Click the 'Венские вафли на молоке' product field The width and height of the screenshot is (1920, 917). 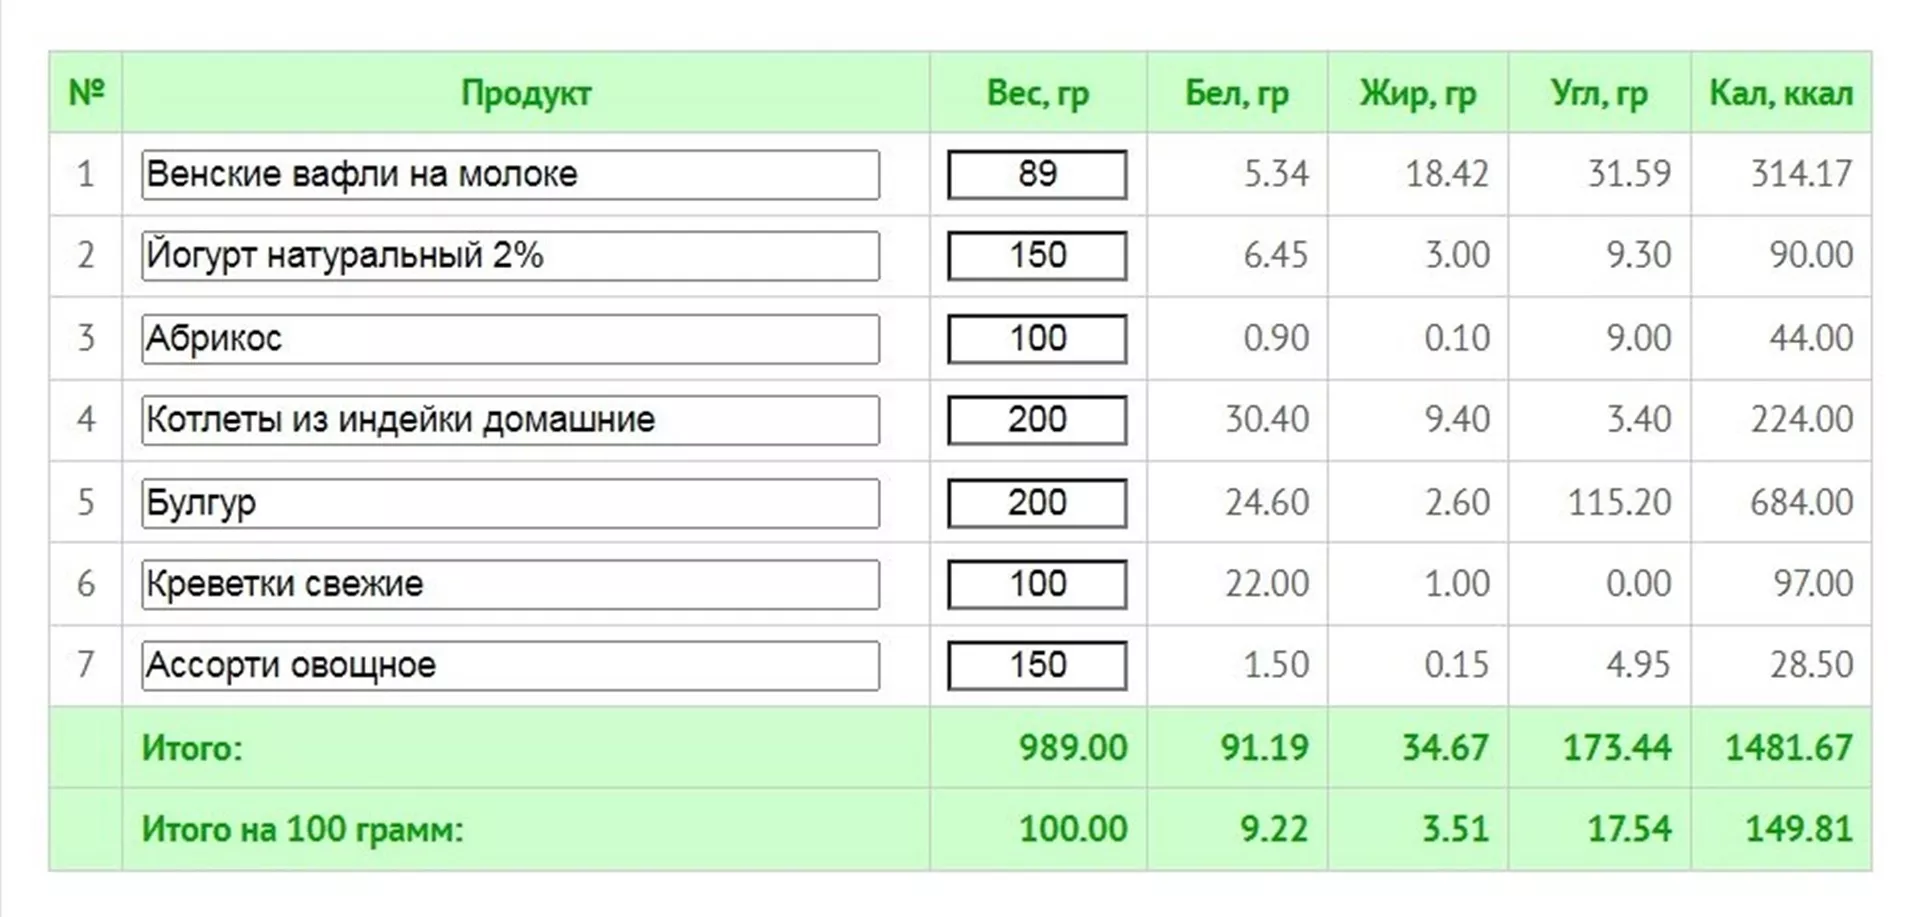(510, 175)
